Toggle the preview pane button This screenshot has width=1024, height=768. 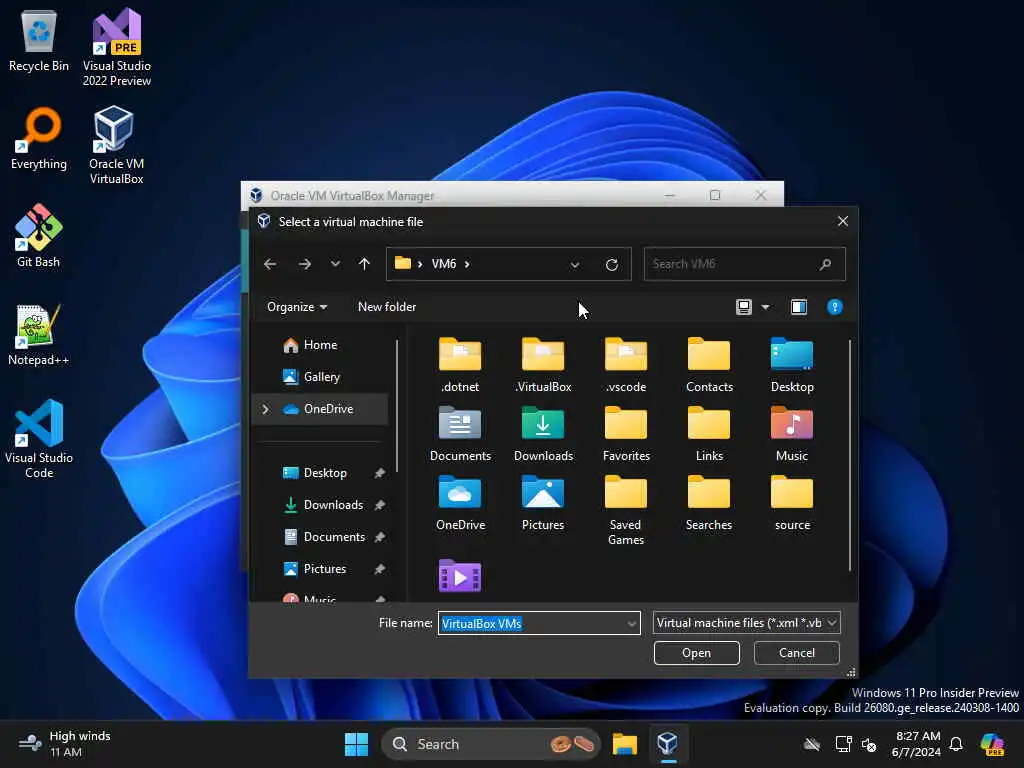tap(799, 307)
